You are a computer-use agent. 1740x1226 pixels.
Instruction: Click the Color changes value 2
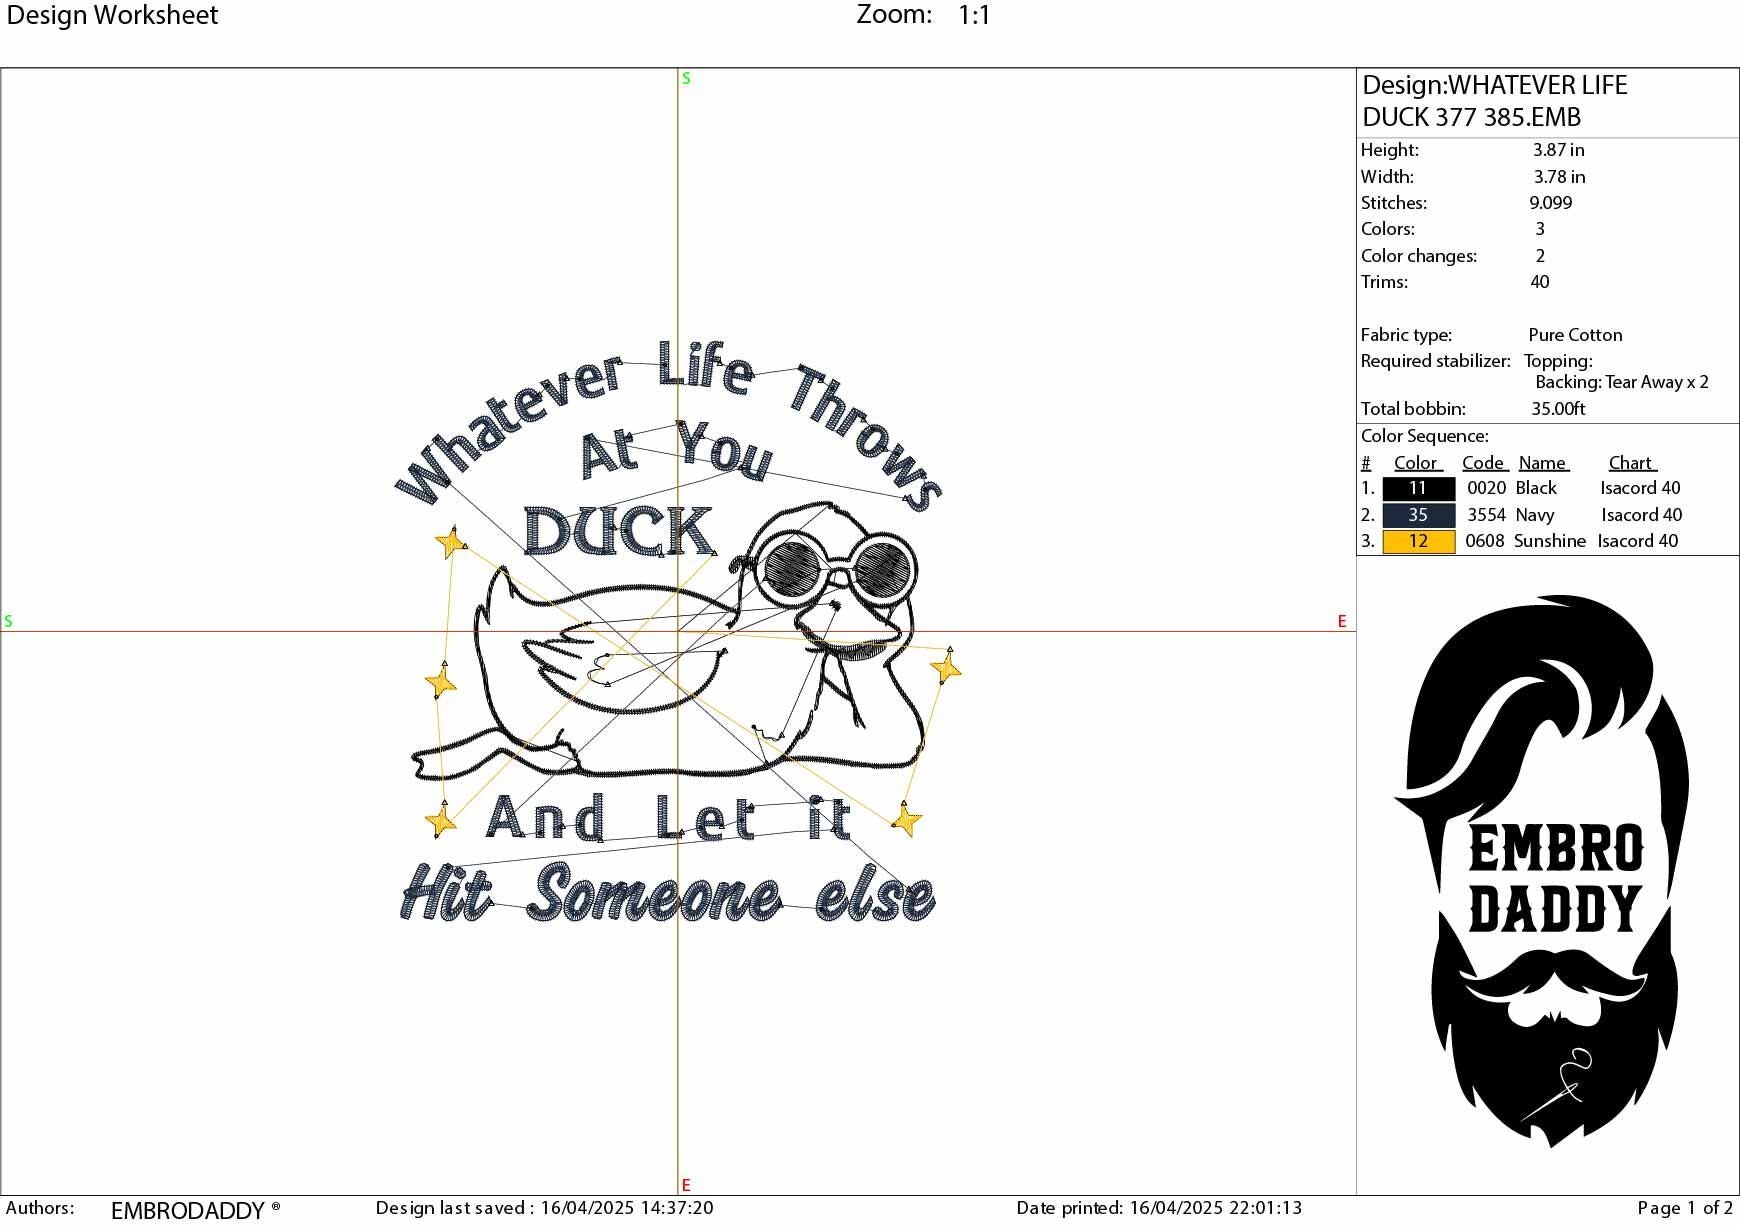pyautogui.click(x=1540, y=256)
